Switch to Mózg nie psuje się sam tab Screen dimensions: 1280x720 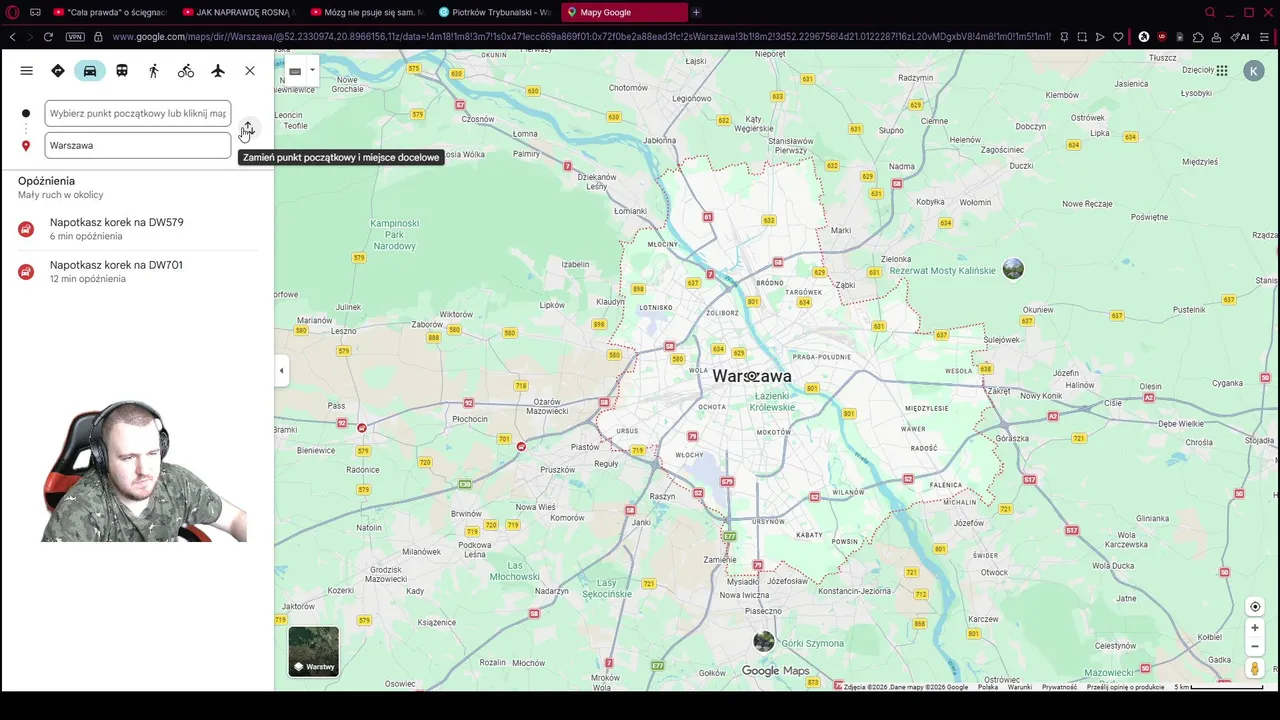(366, 12)
